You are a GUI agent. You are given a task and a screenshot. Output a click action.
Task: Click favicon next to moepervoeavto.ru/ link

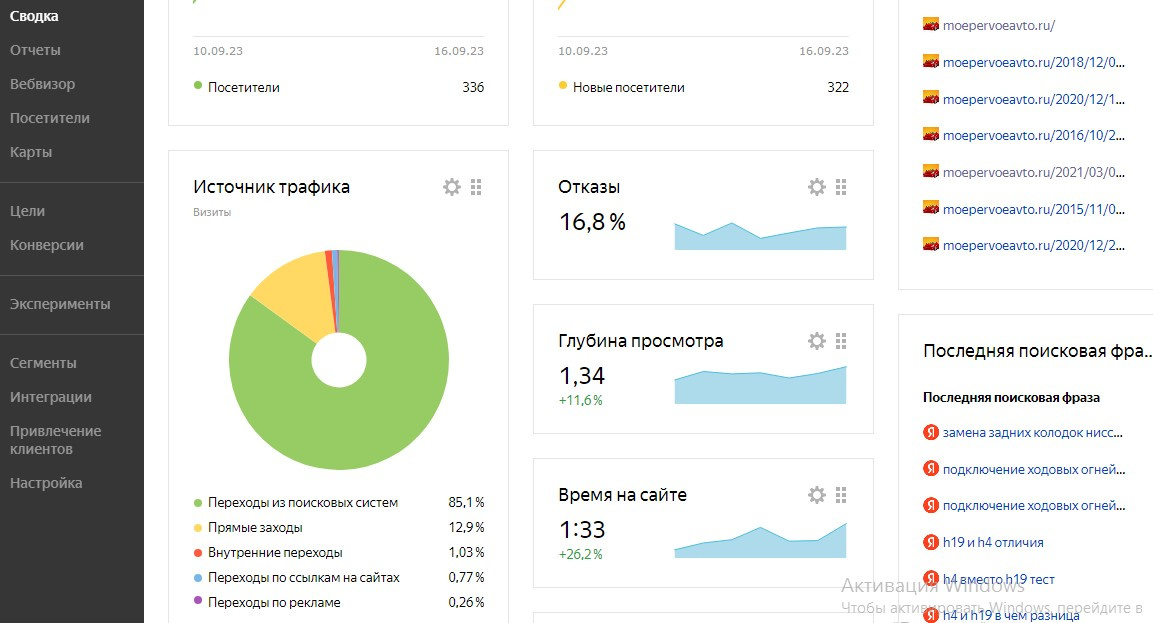pyautogui.click(x=931, y=24)
